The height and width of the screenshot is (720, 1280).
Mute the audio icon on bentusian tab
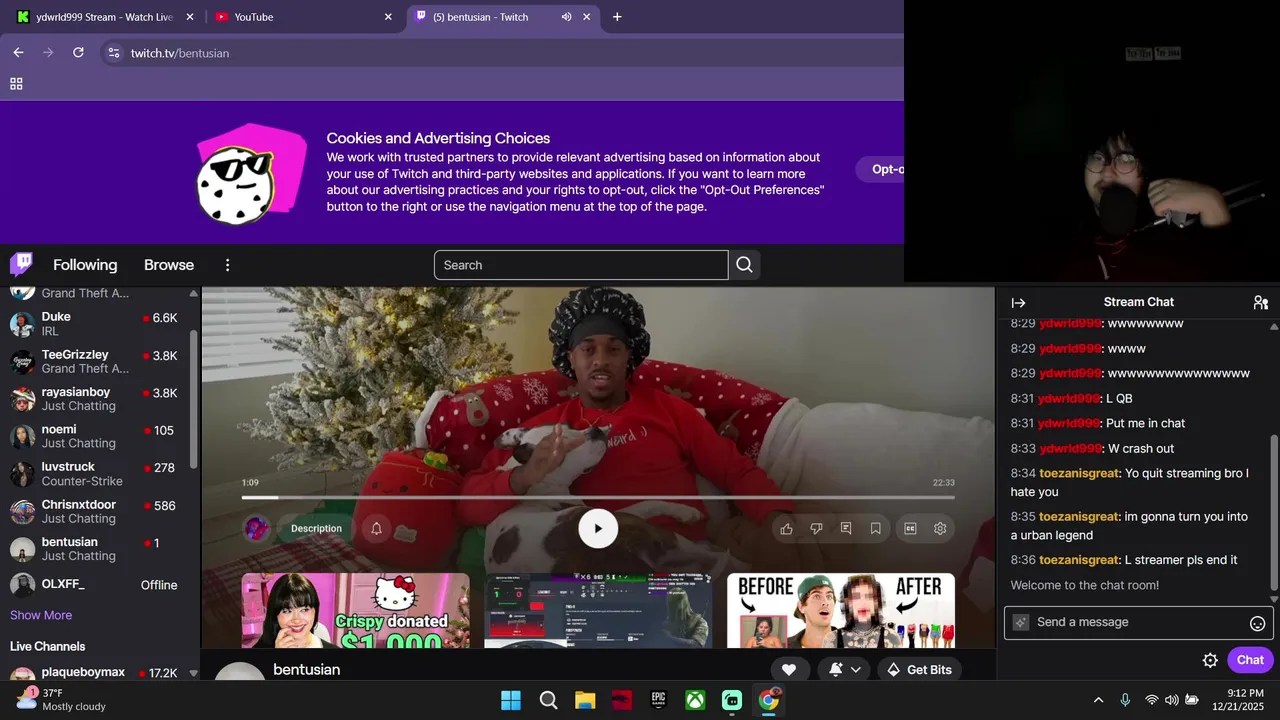pos(567,17)
